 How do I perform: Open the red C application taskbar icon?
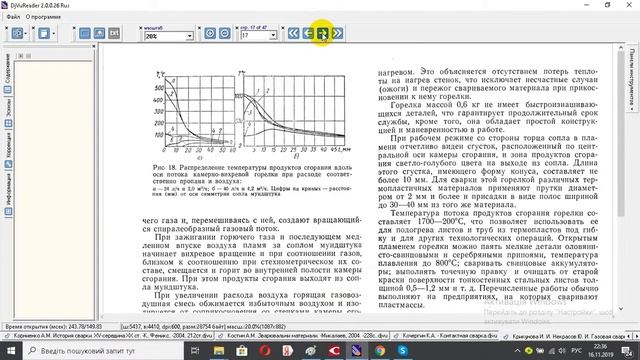334,351
